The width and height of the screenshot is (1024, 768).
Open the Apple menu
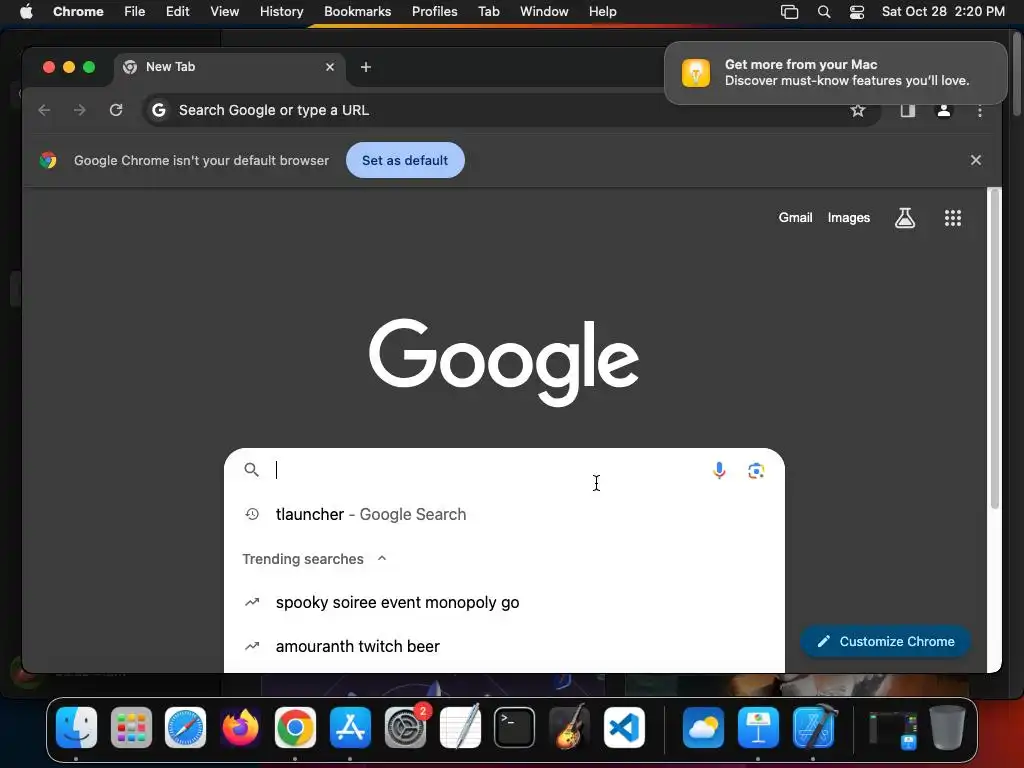point(26,12)
